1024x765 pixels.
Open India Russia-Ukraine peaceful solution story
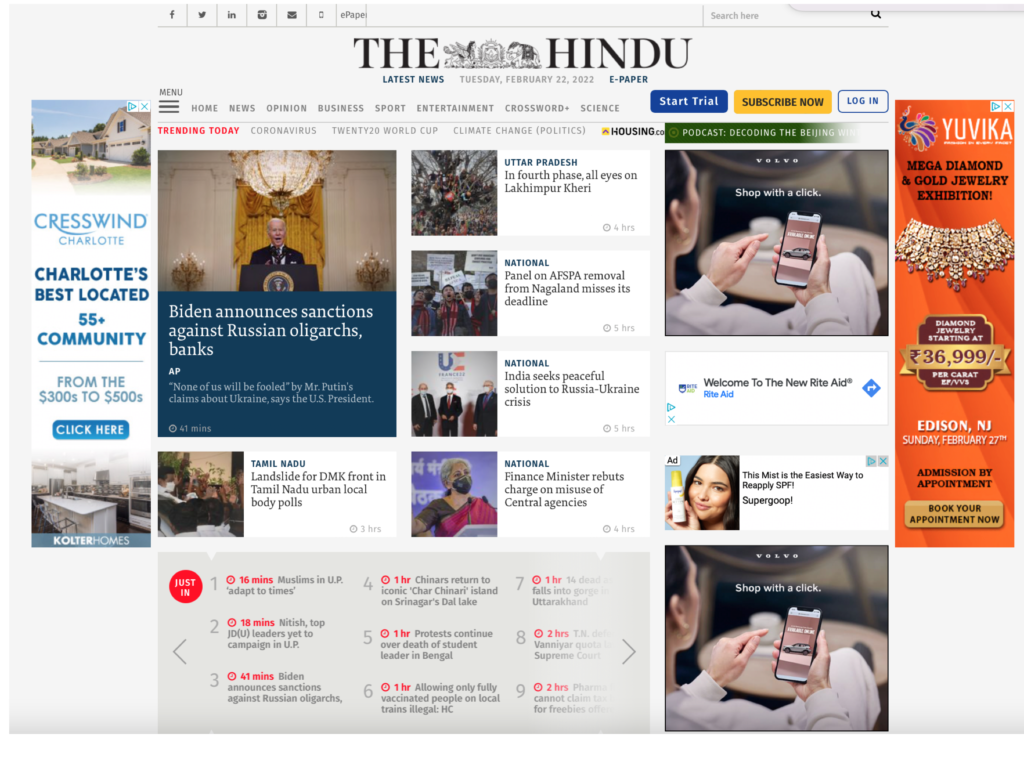tap(571, 389)
